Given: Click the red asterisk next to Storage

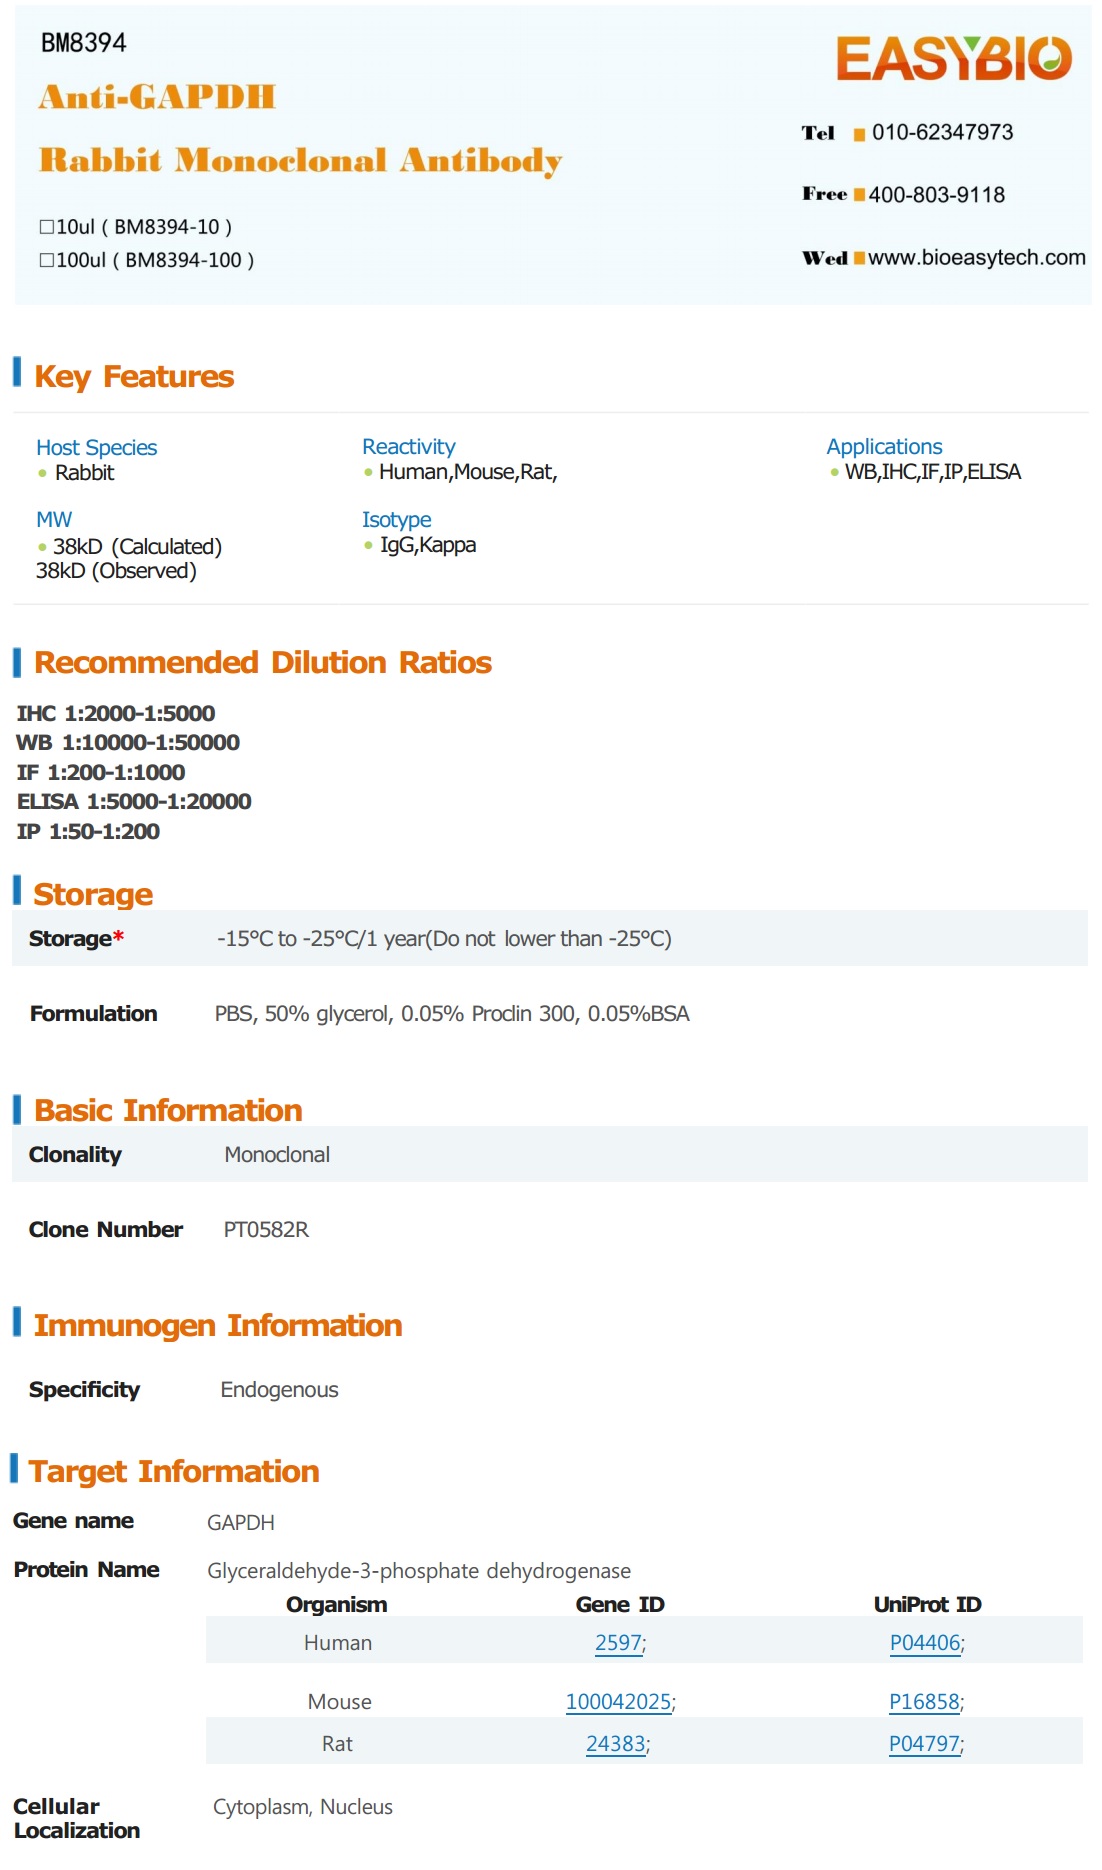Looking at the screenshot, I should click(x=118, y=937).
